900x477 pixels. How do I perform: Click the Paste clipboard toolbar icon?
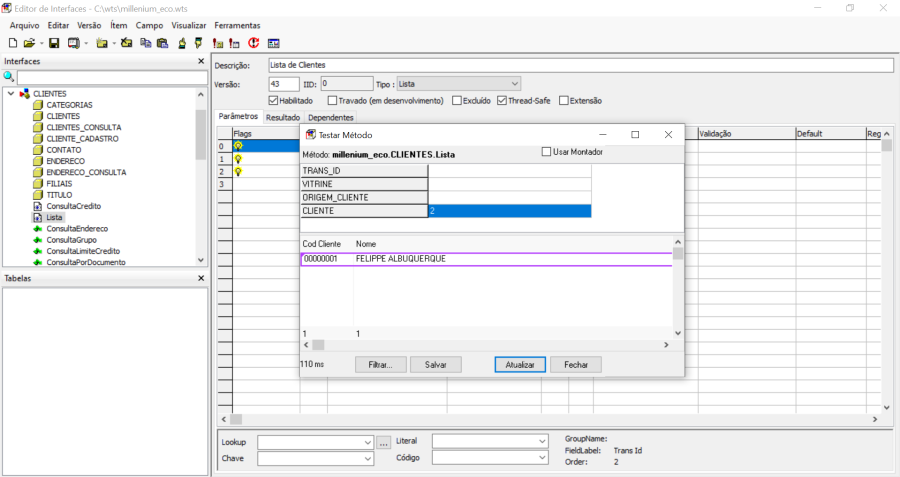(x=162, y=43)
